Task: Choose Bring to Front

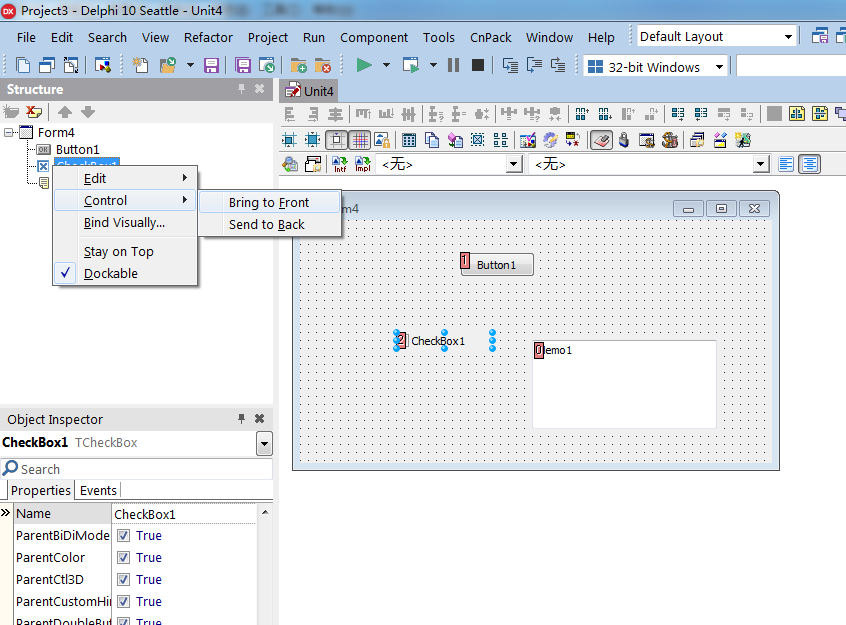Action: click(x=270, y=202)
